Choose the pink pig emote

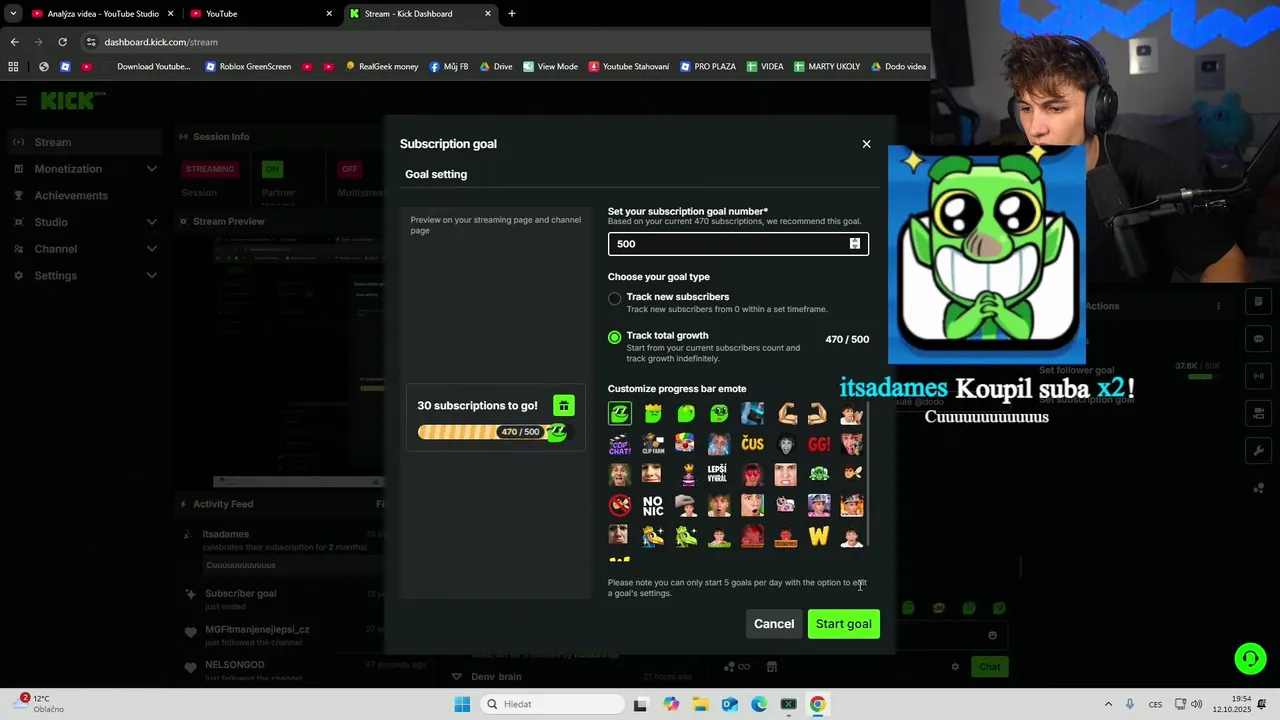point(786,506)
